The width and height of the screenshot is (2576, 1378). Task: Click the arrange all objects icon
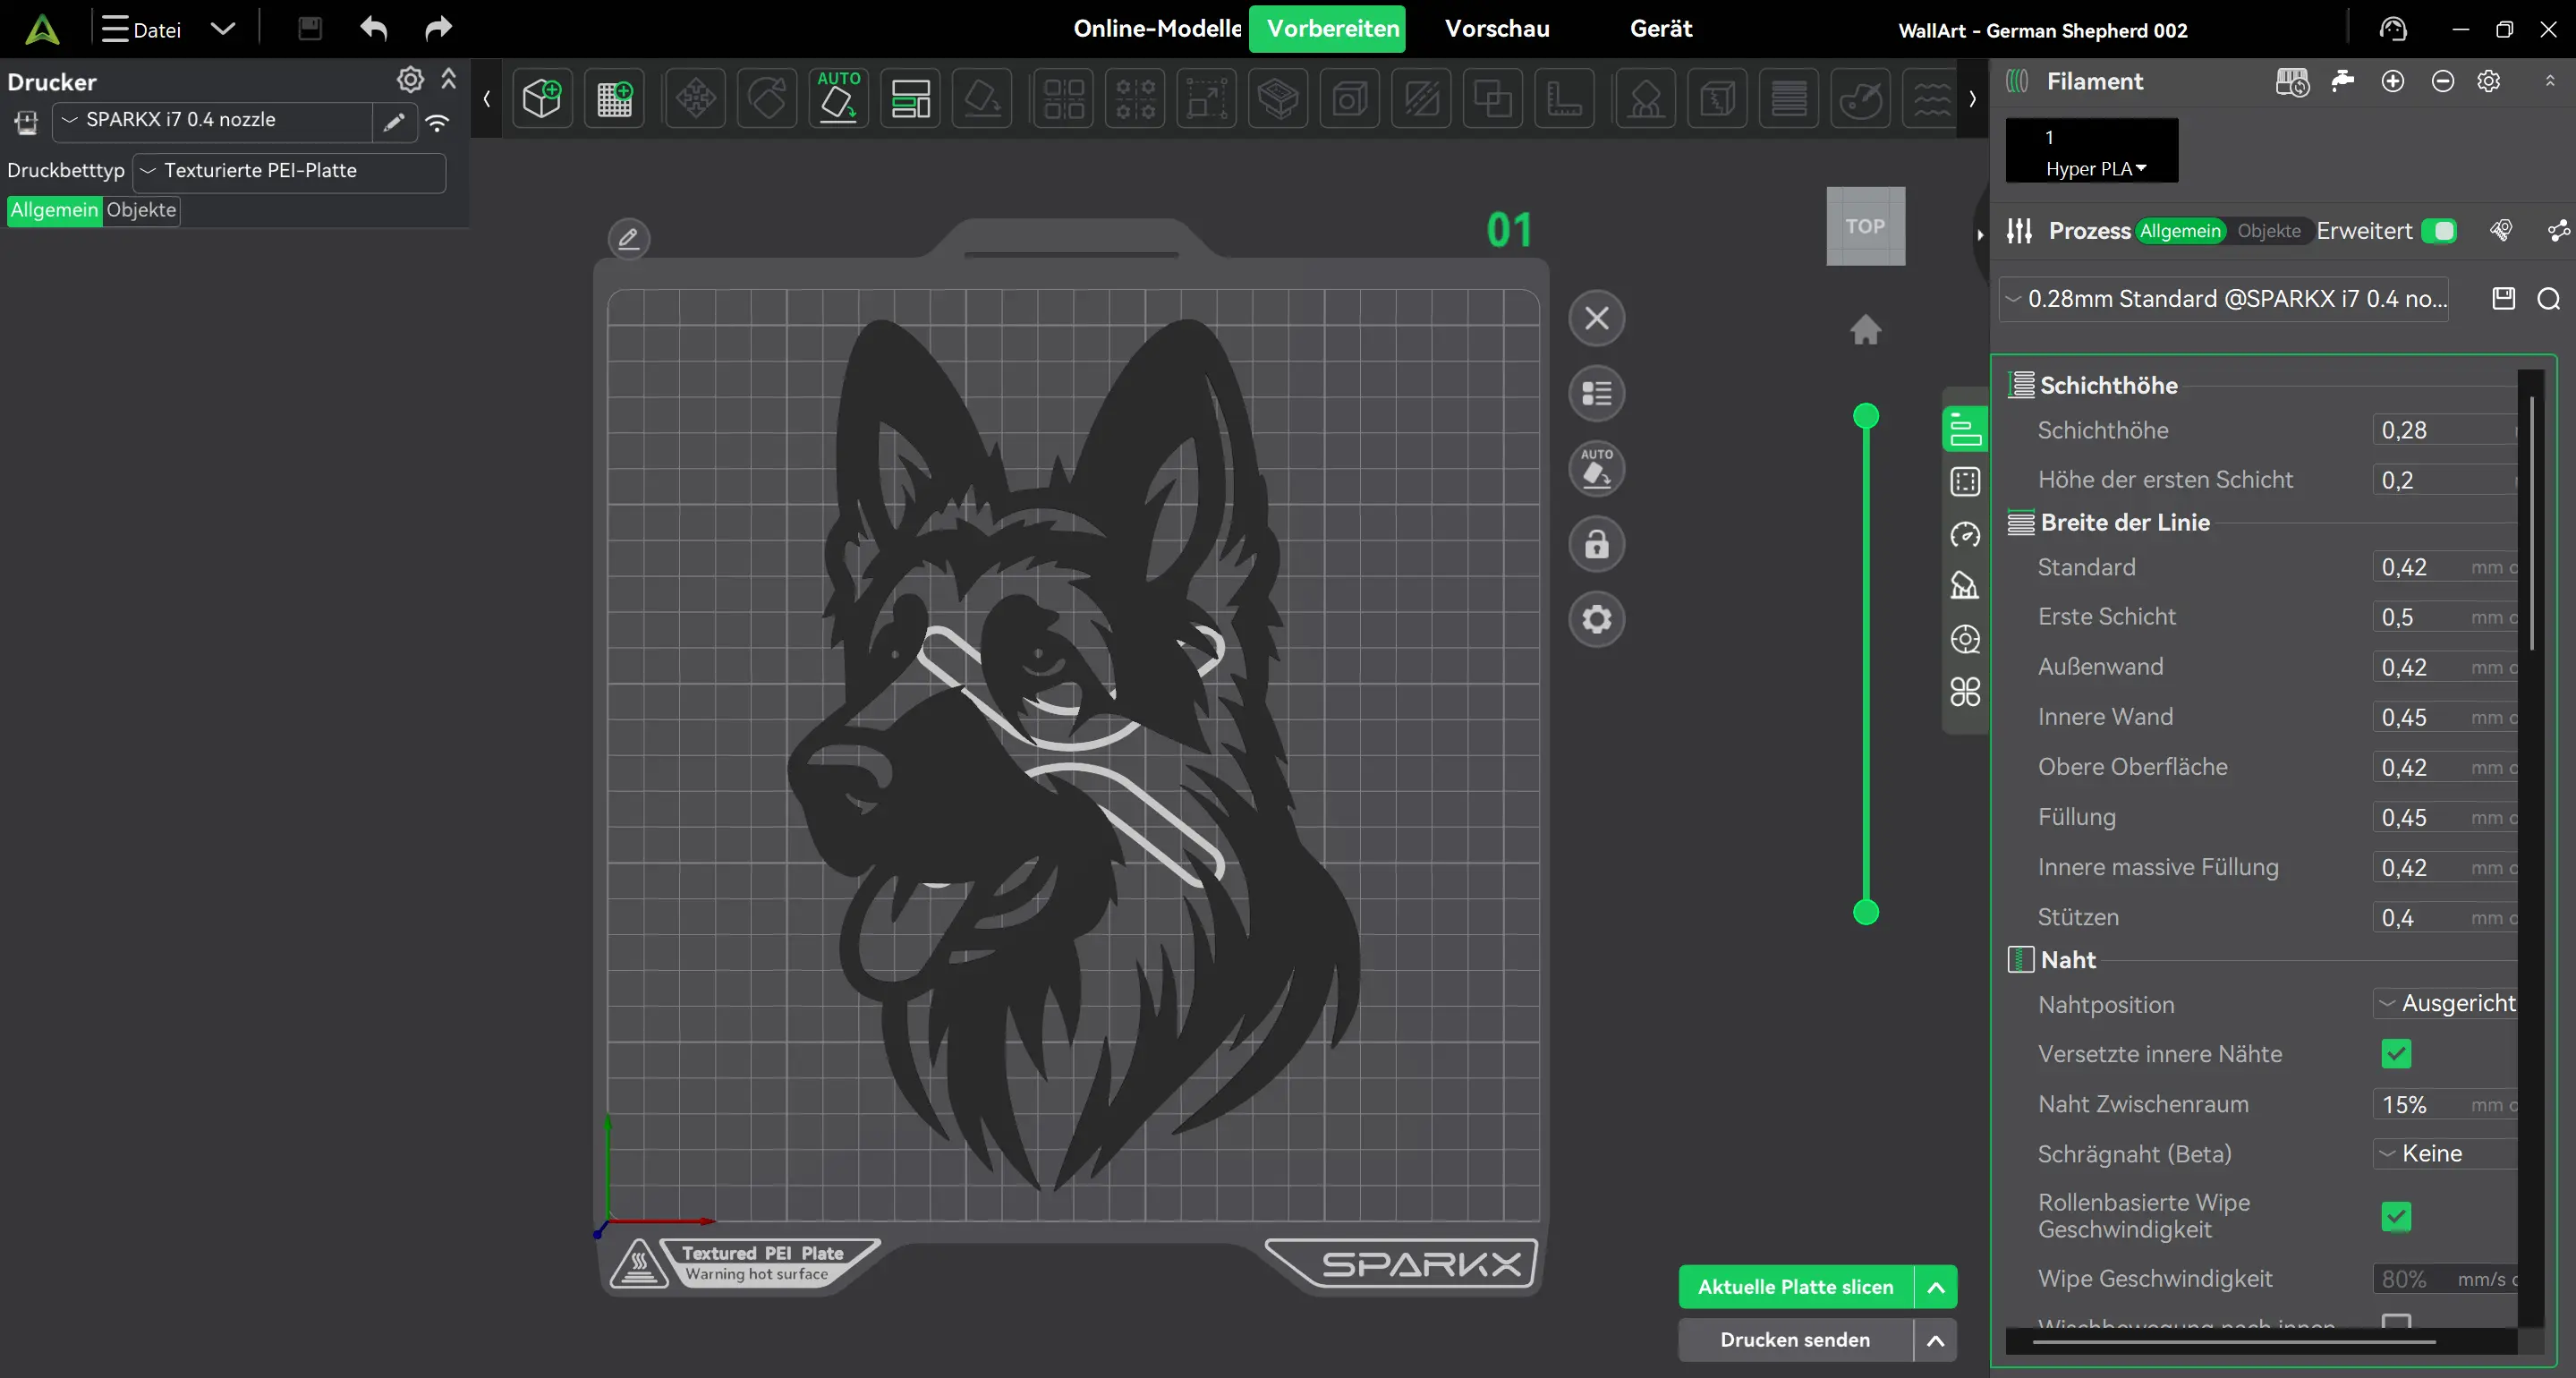tap(910, 98)
